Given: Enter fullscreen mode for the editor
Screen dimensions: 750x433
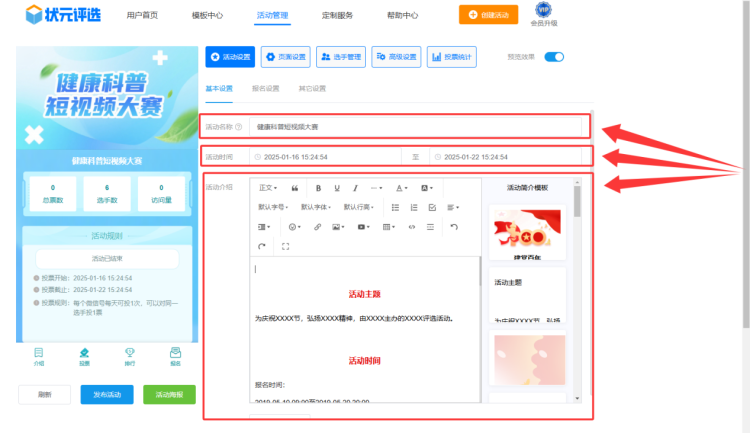Looking at the screenshot, I should 286,246.
